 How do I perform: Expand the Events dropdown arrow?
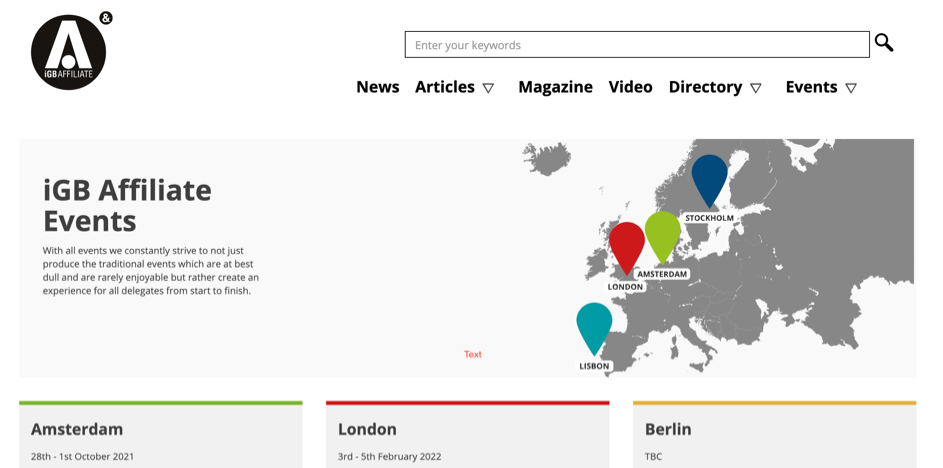point(851,88)
